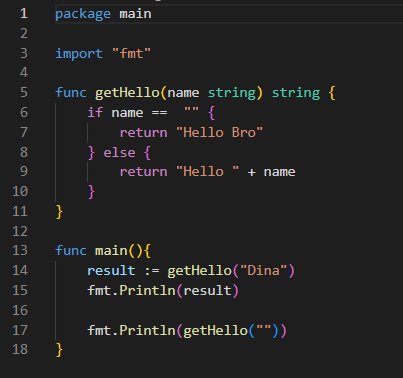Click the 'if' keyword on line 6

pyautogui.click(x=95, y=112)
